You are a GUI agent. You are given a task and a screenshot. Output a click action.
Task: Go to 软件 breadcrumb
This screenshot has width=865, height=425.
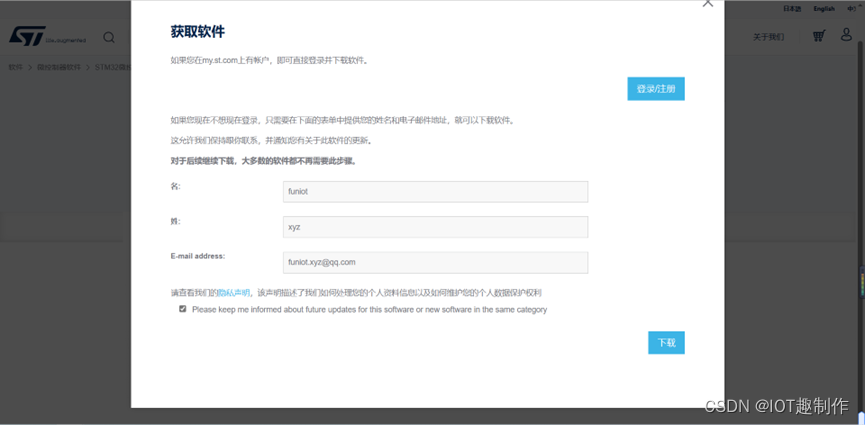[15, 67]
